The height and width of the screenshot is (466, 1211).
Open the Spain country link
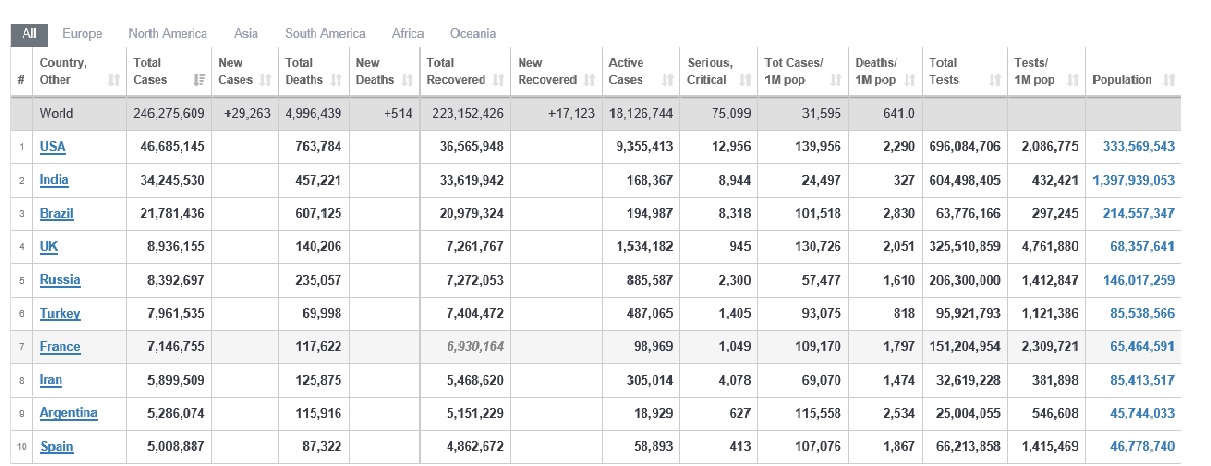[x=57, y=447]
